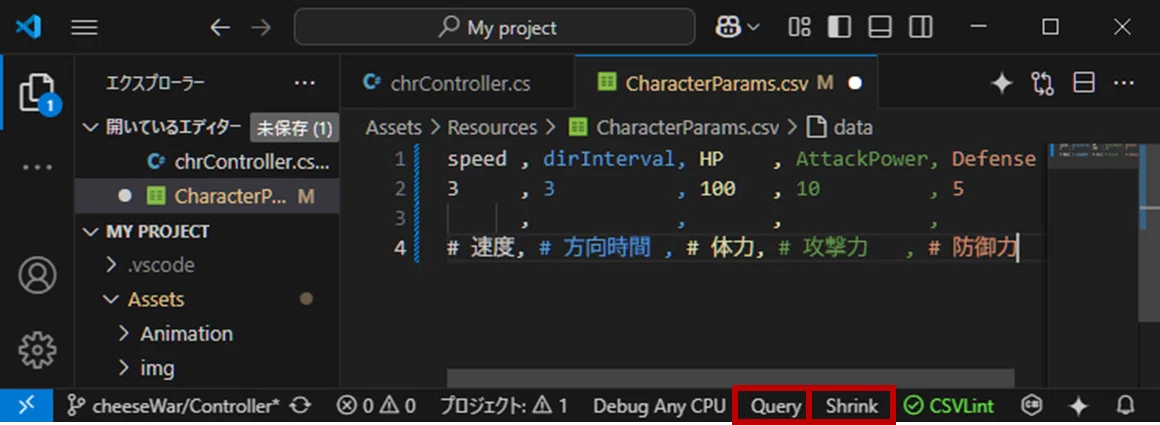Split the editor with split icon
Image resolution: width=1160 pixels, height=425 pixels.
(x=1084, y=84)
